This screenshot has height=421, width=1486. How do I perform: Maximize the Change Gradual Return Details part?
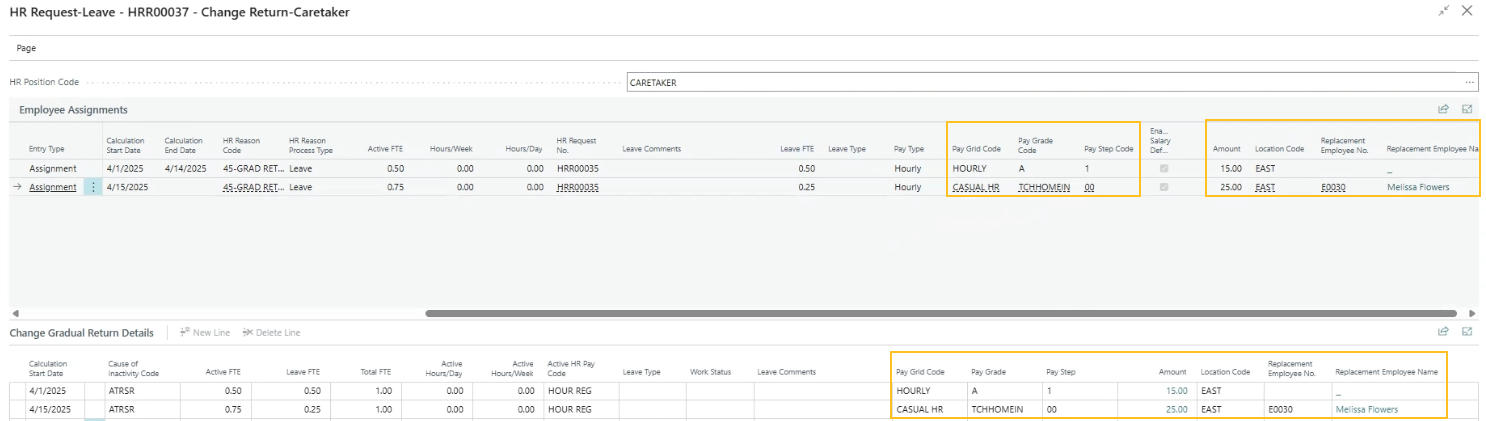(1467, 332)
